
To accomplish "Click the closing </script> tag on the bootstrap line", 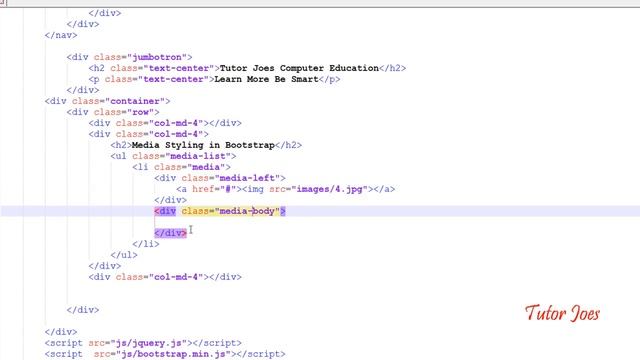I will pos(261,354).
